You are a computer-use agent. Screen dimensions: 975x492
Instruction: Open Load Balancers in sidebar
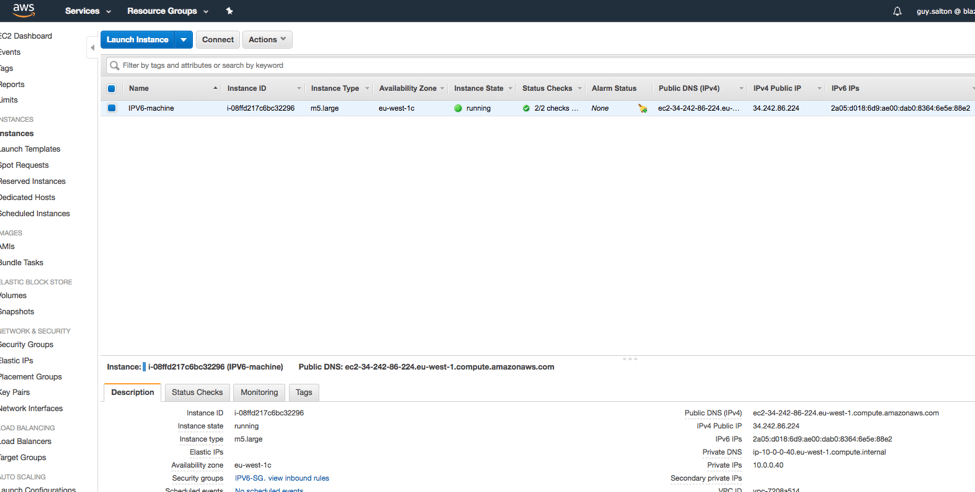25,442
